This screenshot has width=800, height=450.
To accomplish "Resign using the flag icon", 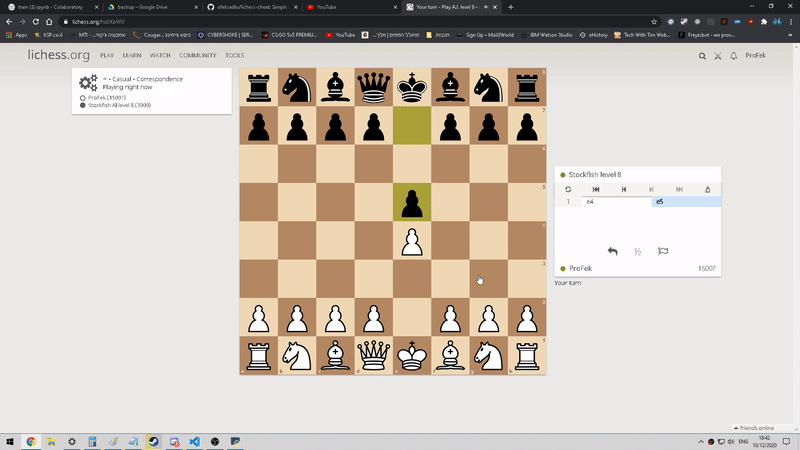I will pyautogui.click(x=663, y=252).
